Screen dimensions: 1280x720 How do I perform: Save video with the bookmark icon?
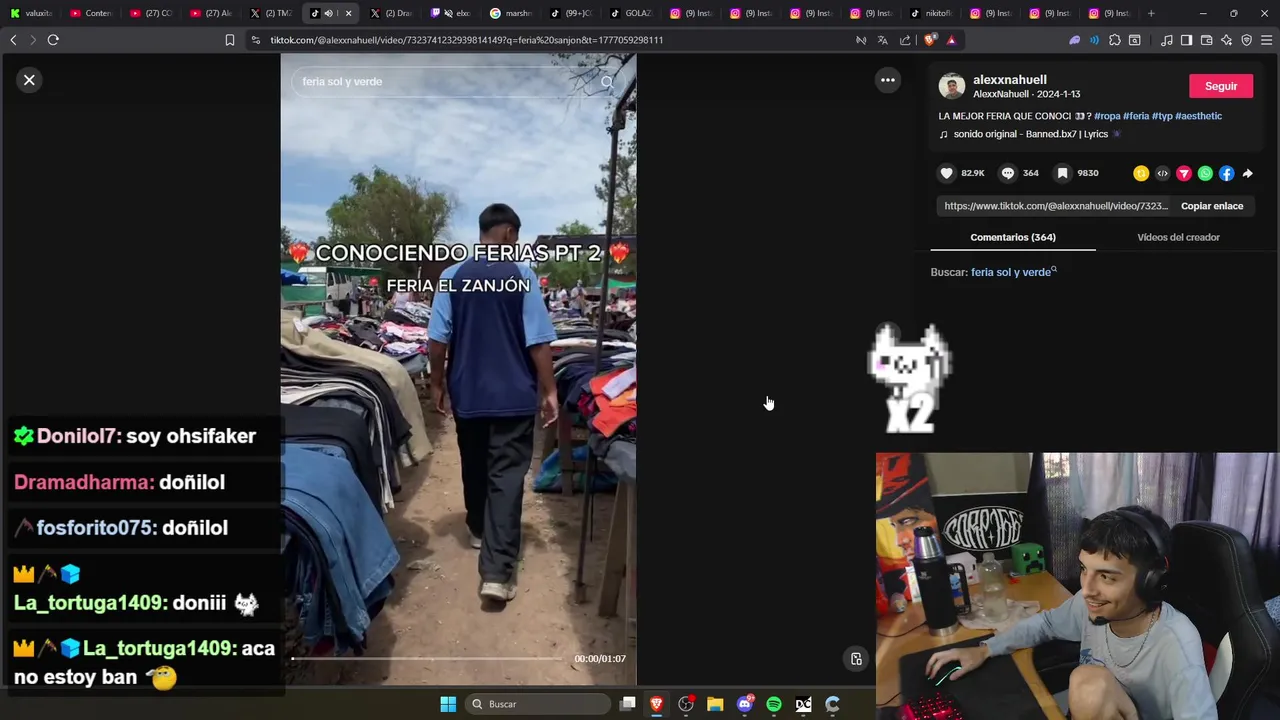pyautogui.click(x=1063, y=173)
